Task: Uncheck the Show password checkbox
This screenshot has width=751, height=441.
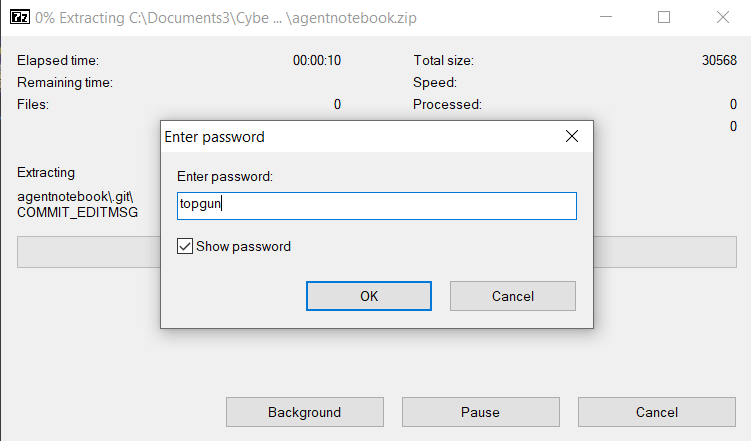Action: pyautogui.click(x=184, y=246)
